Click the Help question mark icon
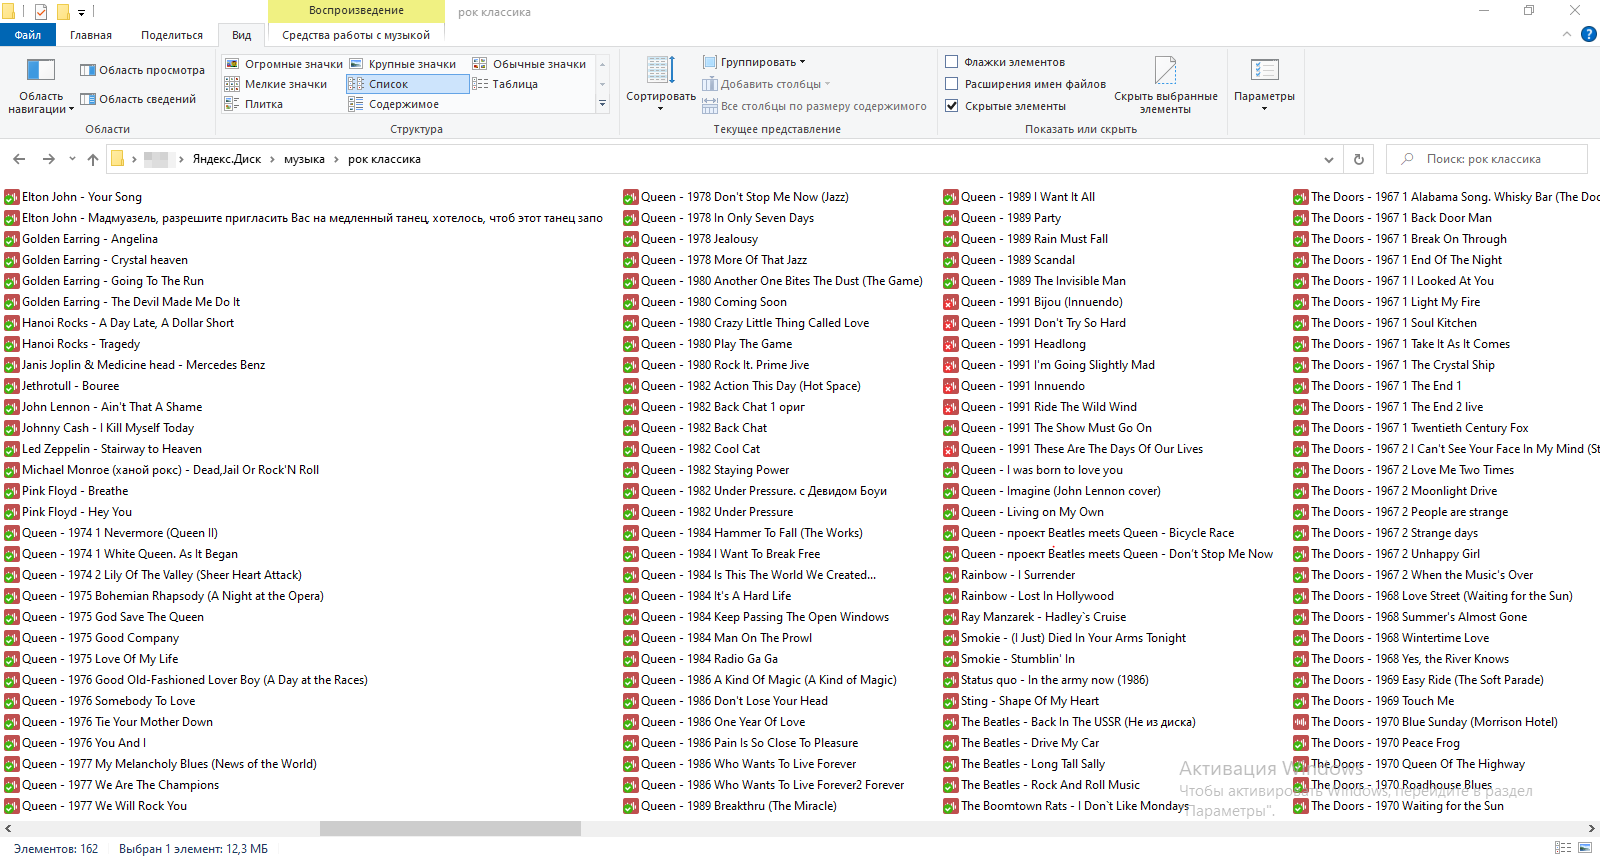The image size is (1600, 859). [x=1589, y=35]
